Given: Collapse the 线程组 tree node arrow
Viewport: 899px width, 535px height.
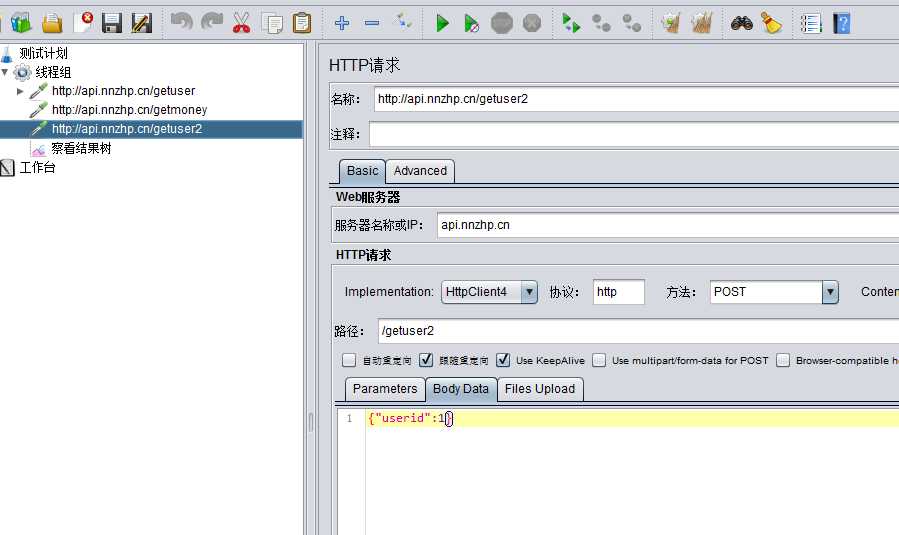Looking at the screenshot, I should (5, 72).
